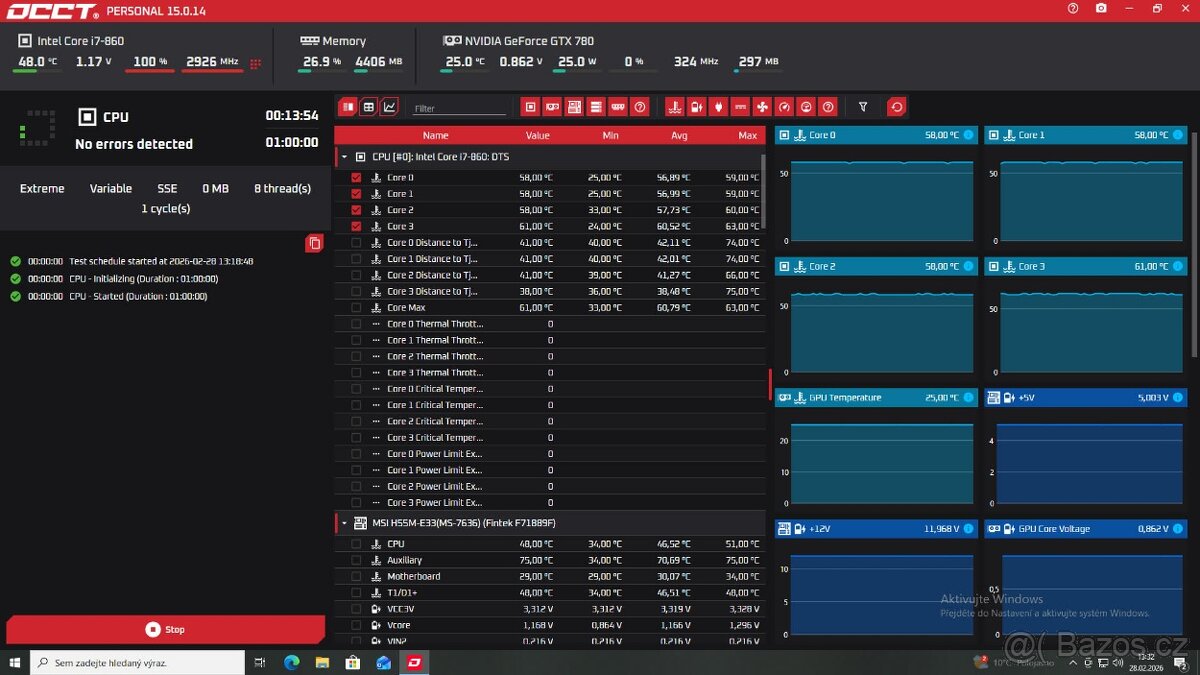Switch to split table-and-graph view

(348, 107)
